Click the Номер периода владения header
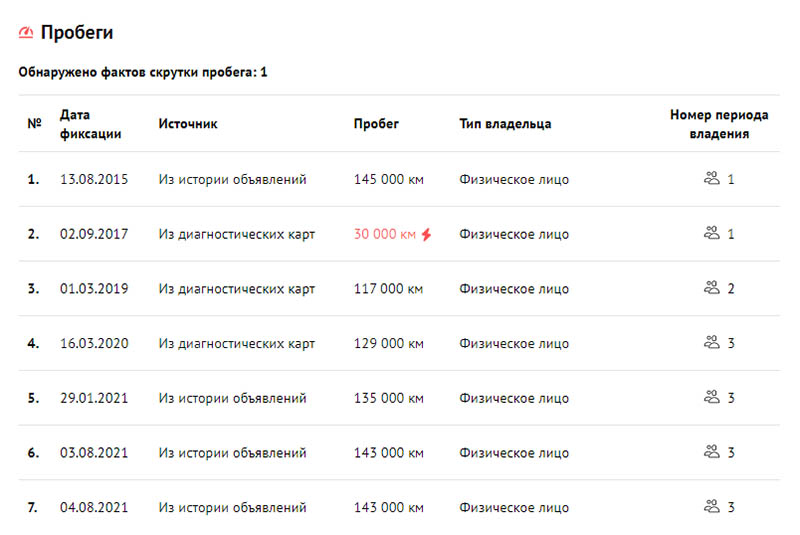 pos(719,124)
